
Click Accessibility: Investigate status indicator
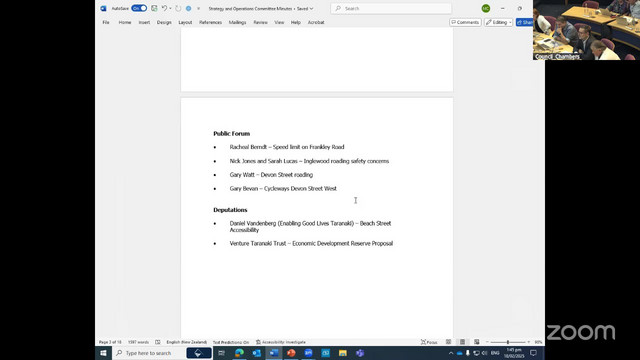point(281,342)
